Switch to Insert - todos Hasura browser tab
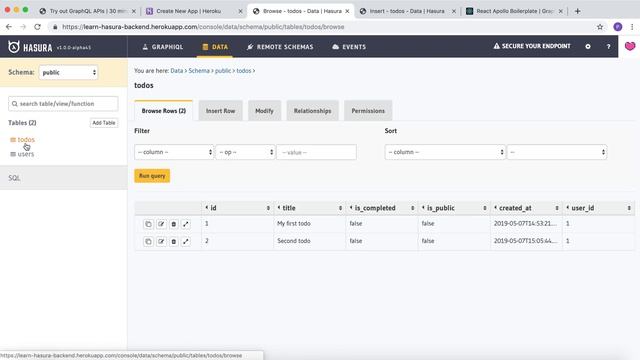 tap(407, 11)
